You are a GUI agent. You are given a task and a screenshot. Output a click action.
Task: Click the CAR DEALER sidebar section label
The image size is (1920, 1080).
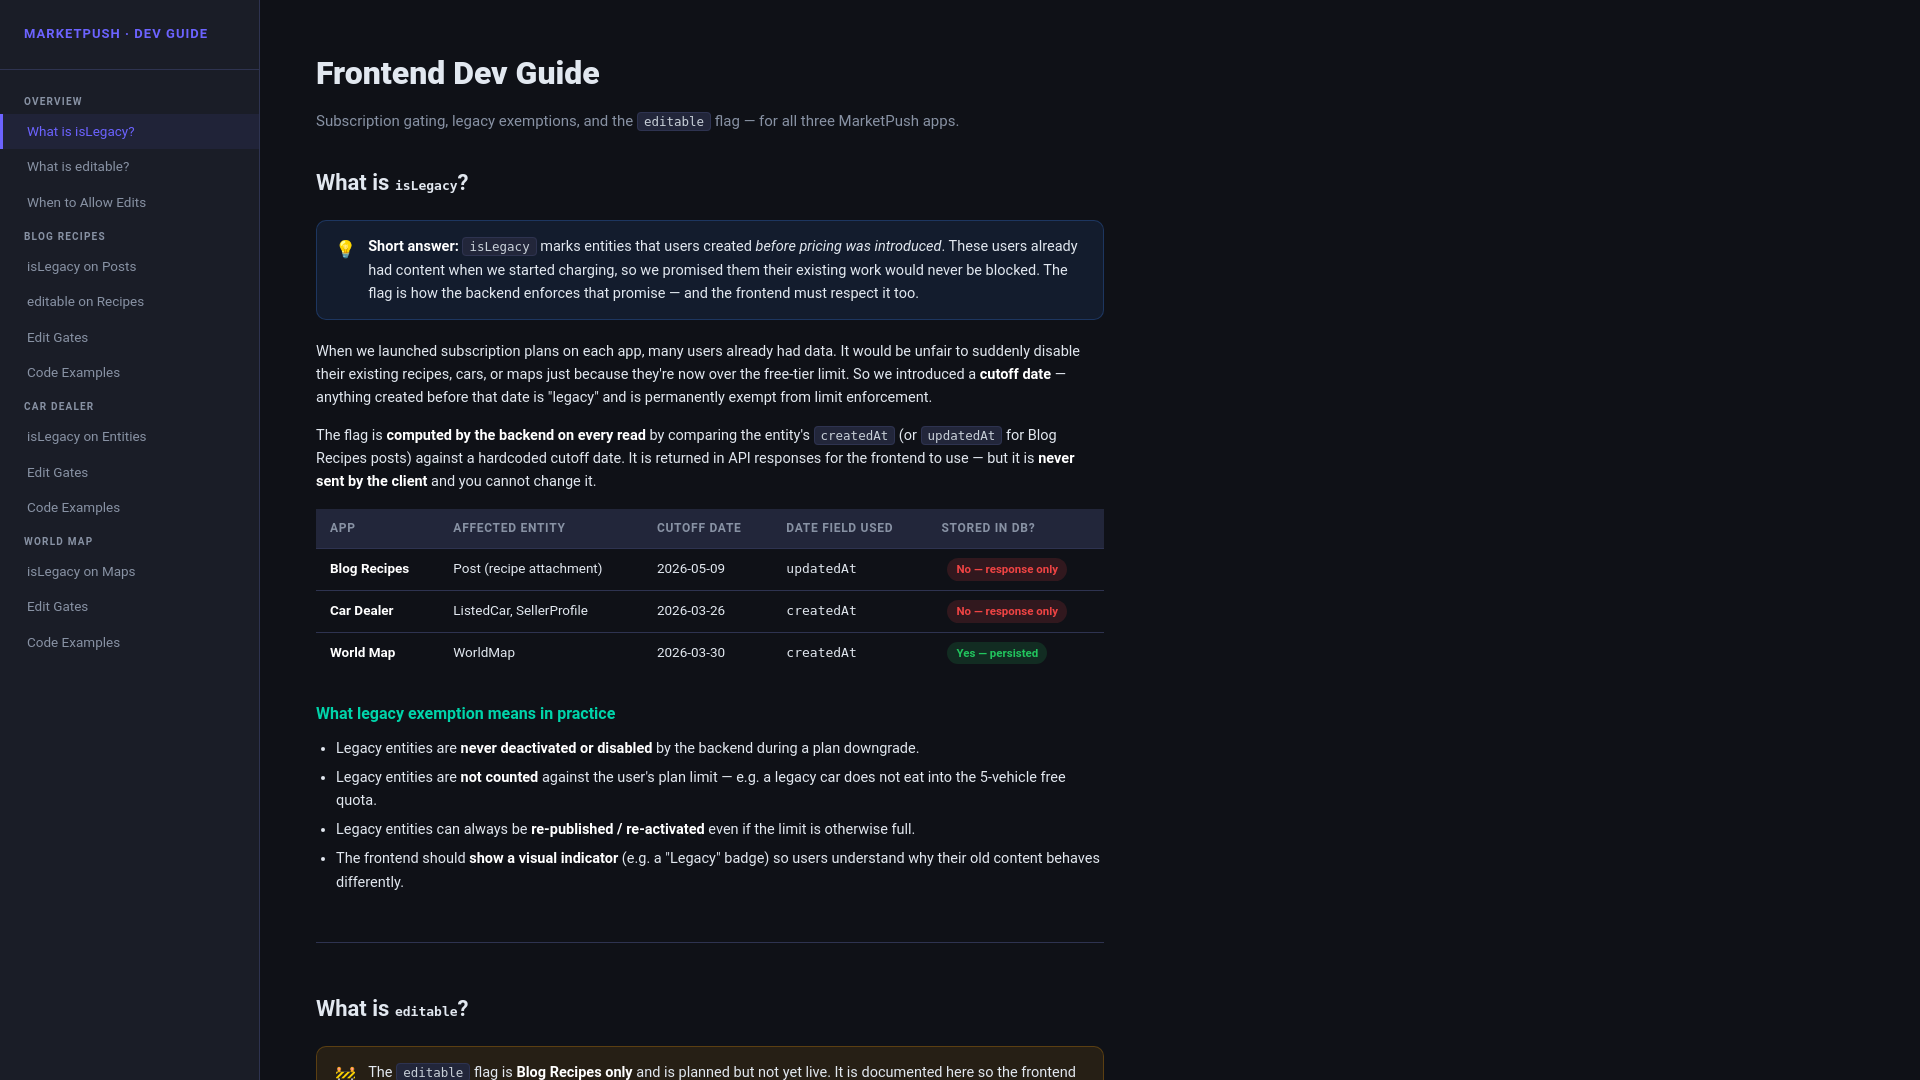[x=59, y=407]
